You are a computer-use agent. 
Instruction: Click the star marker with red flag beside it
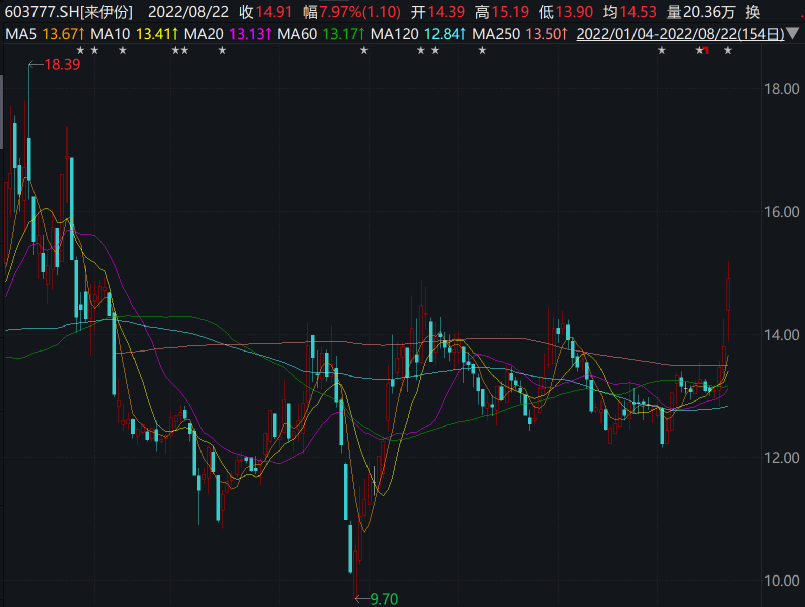pyautogui.click(x=700, y=51)
